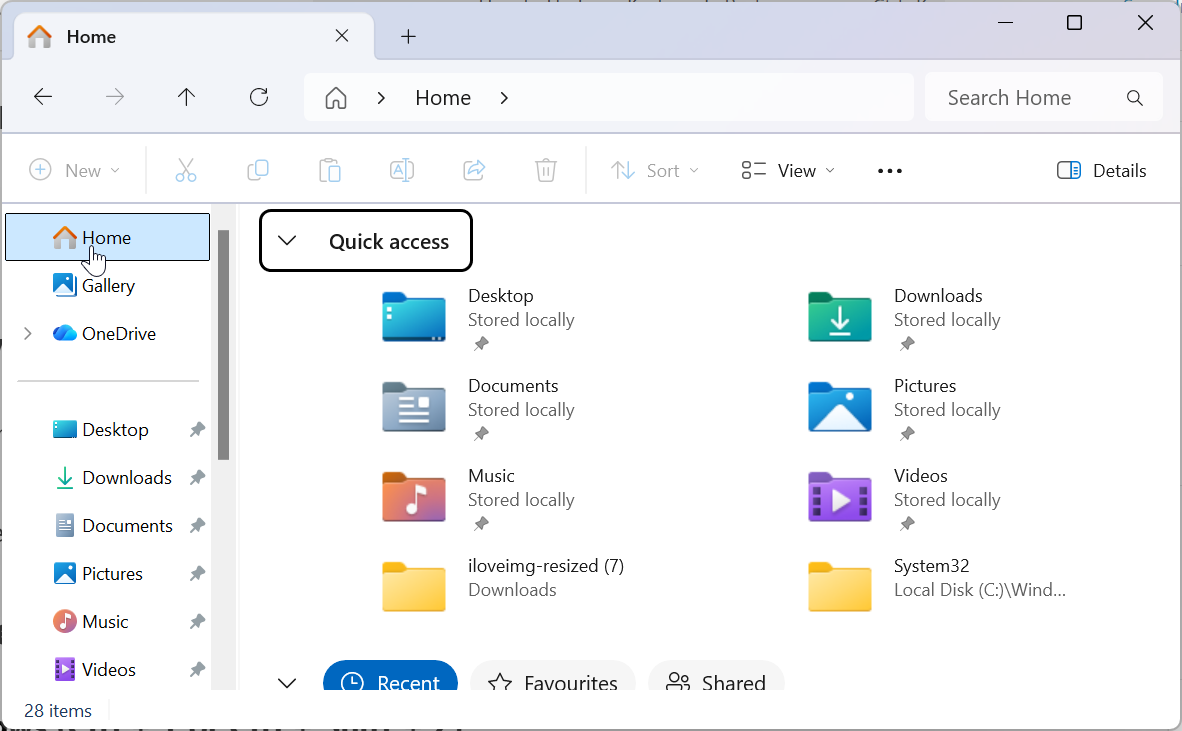Click the Cut scissors icon
1182x731 pixels.
(186, 170)
